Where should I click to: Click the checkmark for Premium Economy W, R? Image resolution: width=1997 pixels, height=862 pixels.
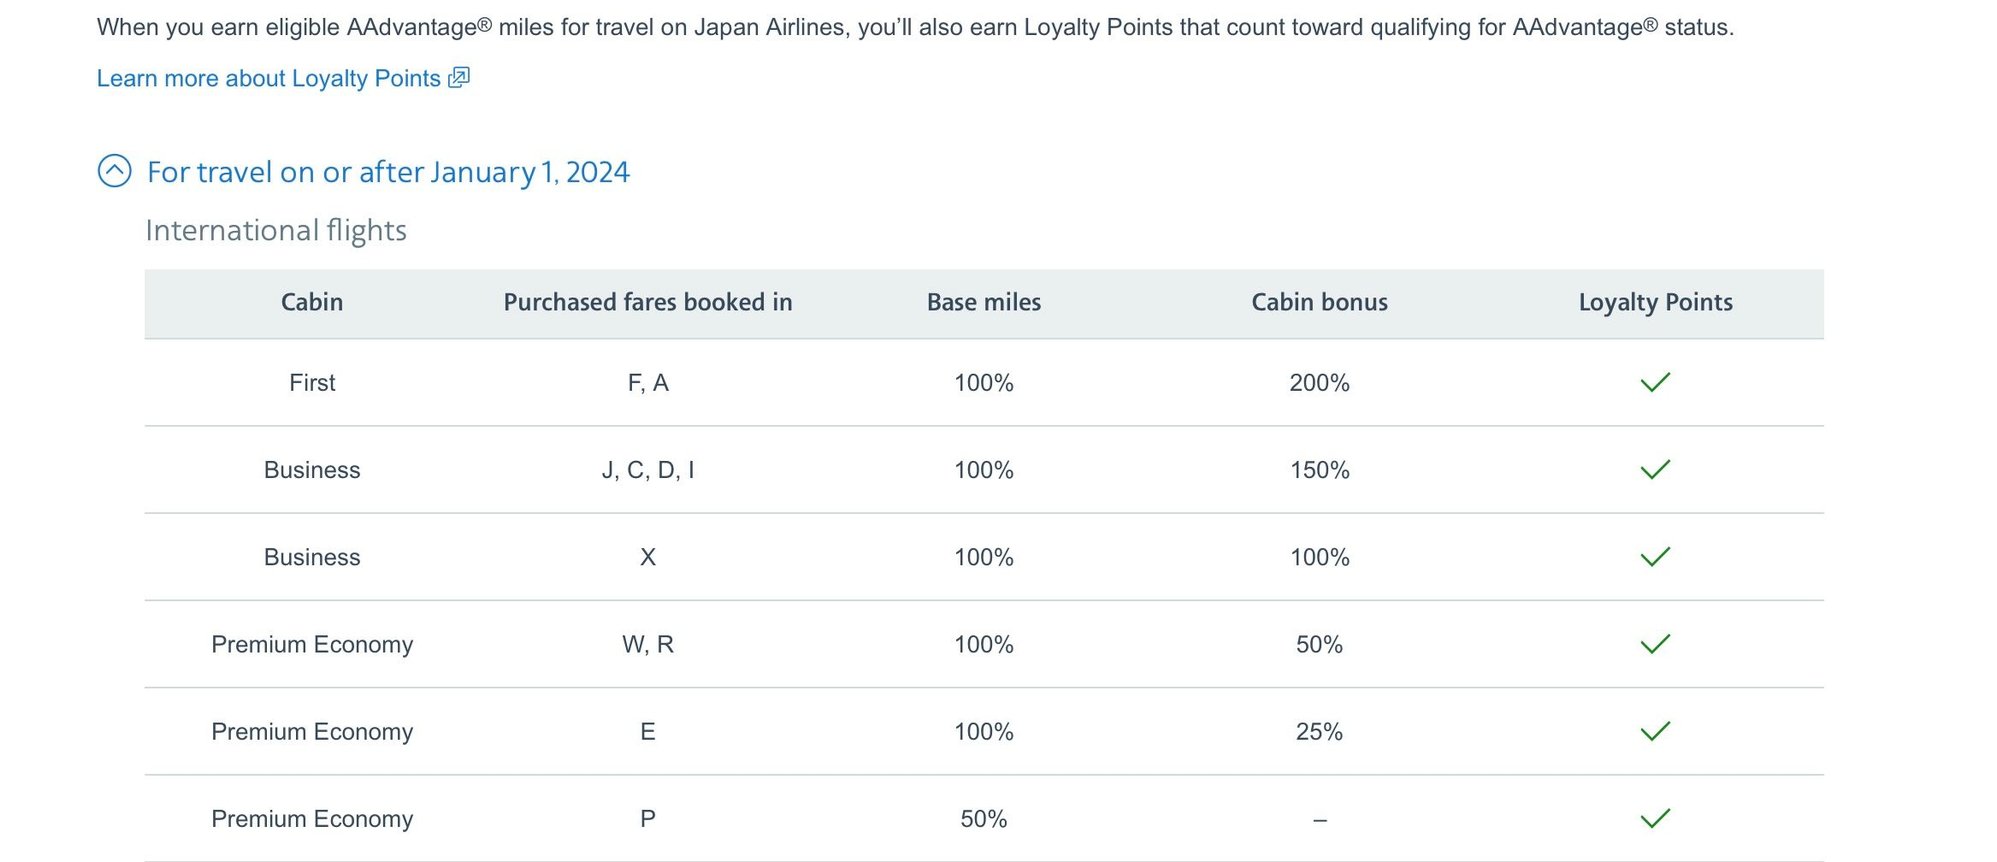pyautogui.click(x=1655, y=644)
